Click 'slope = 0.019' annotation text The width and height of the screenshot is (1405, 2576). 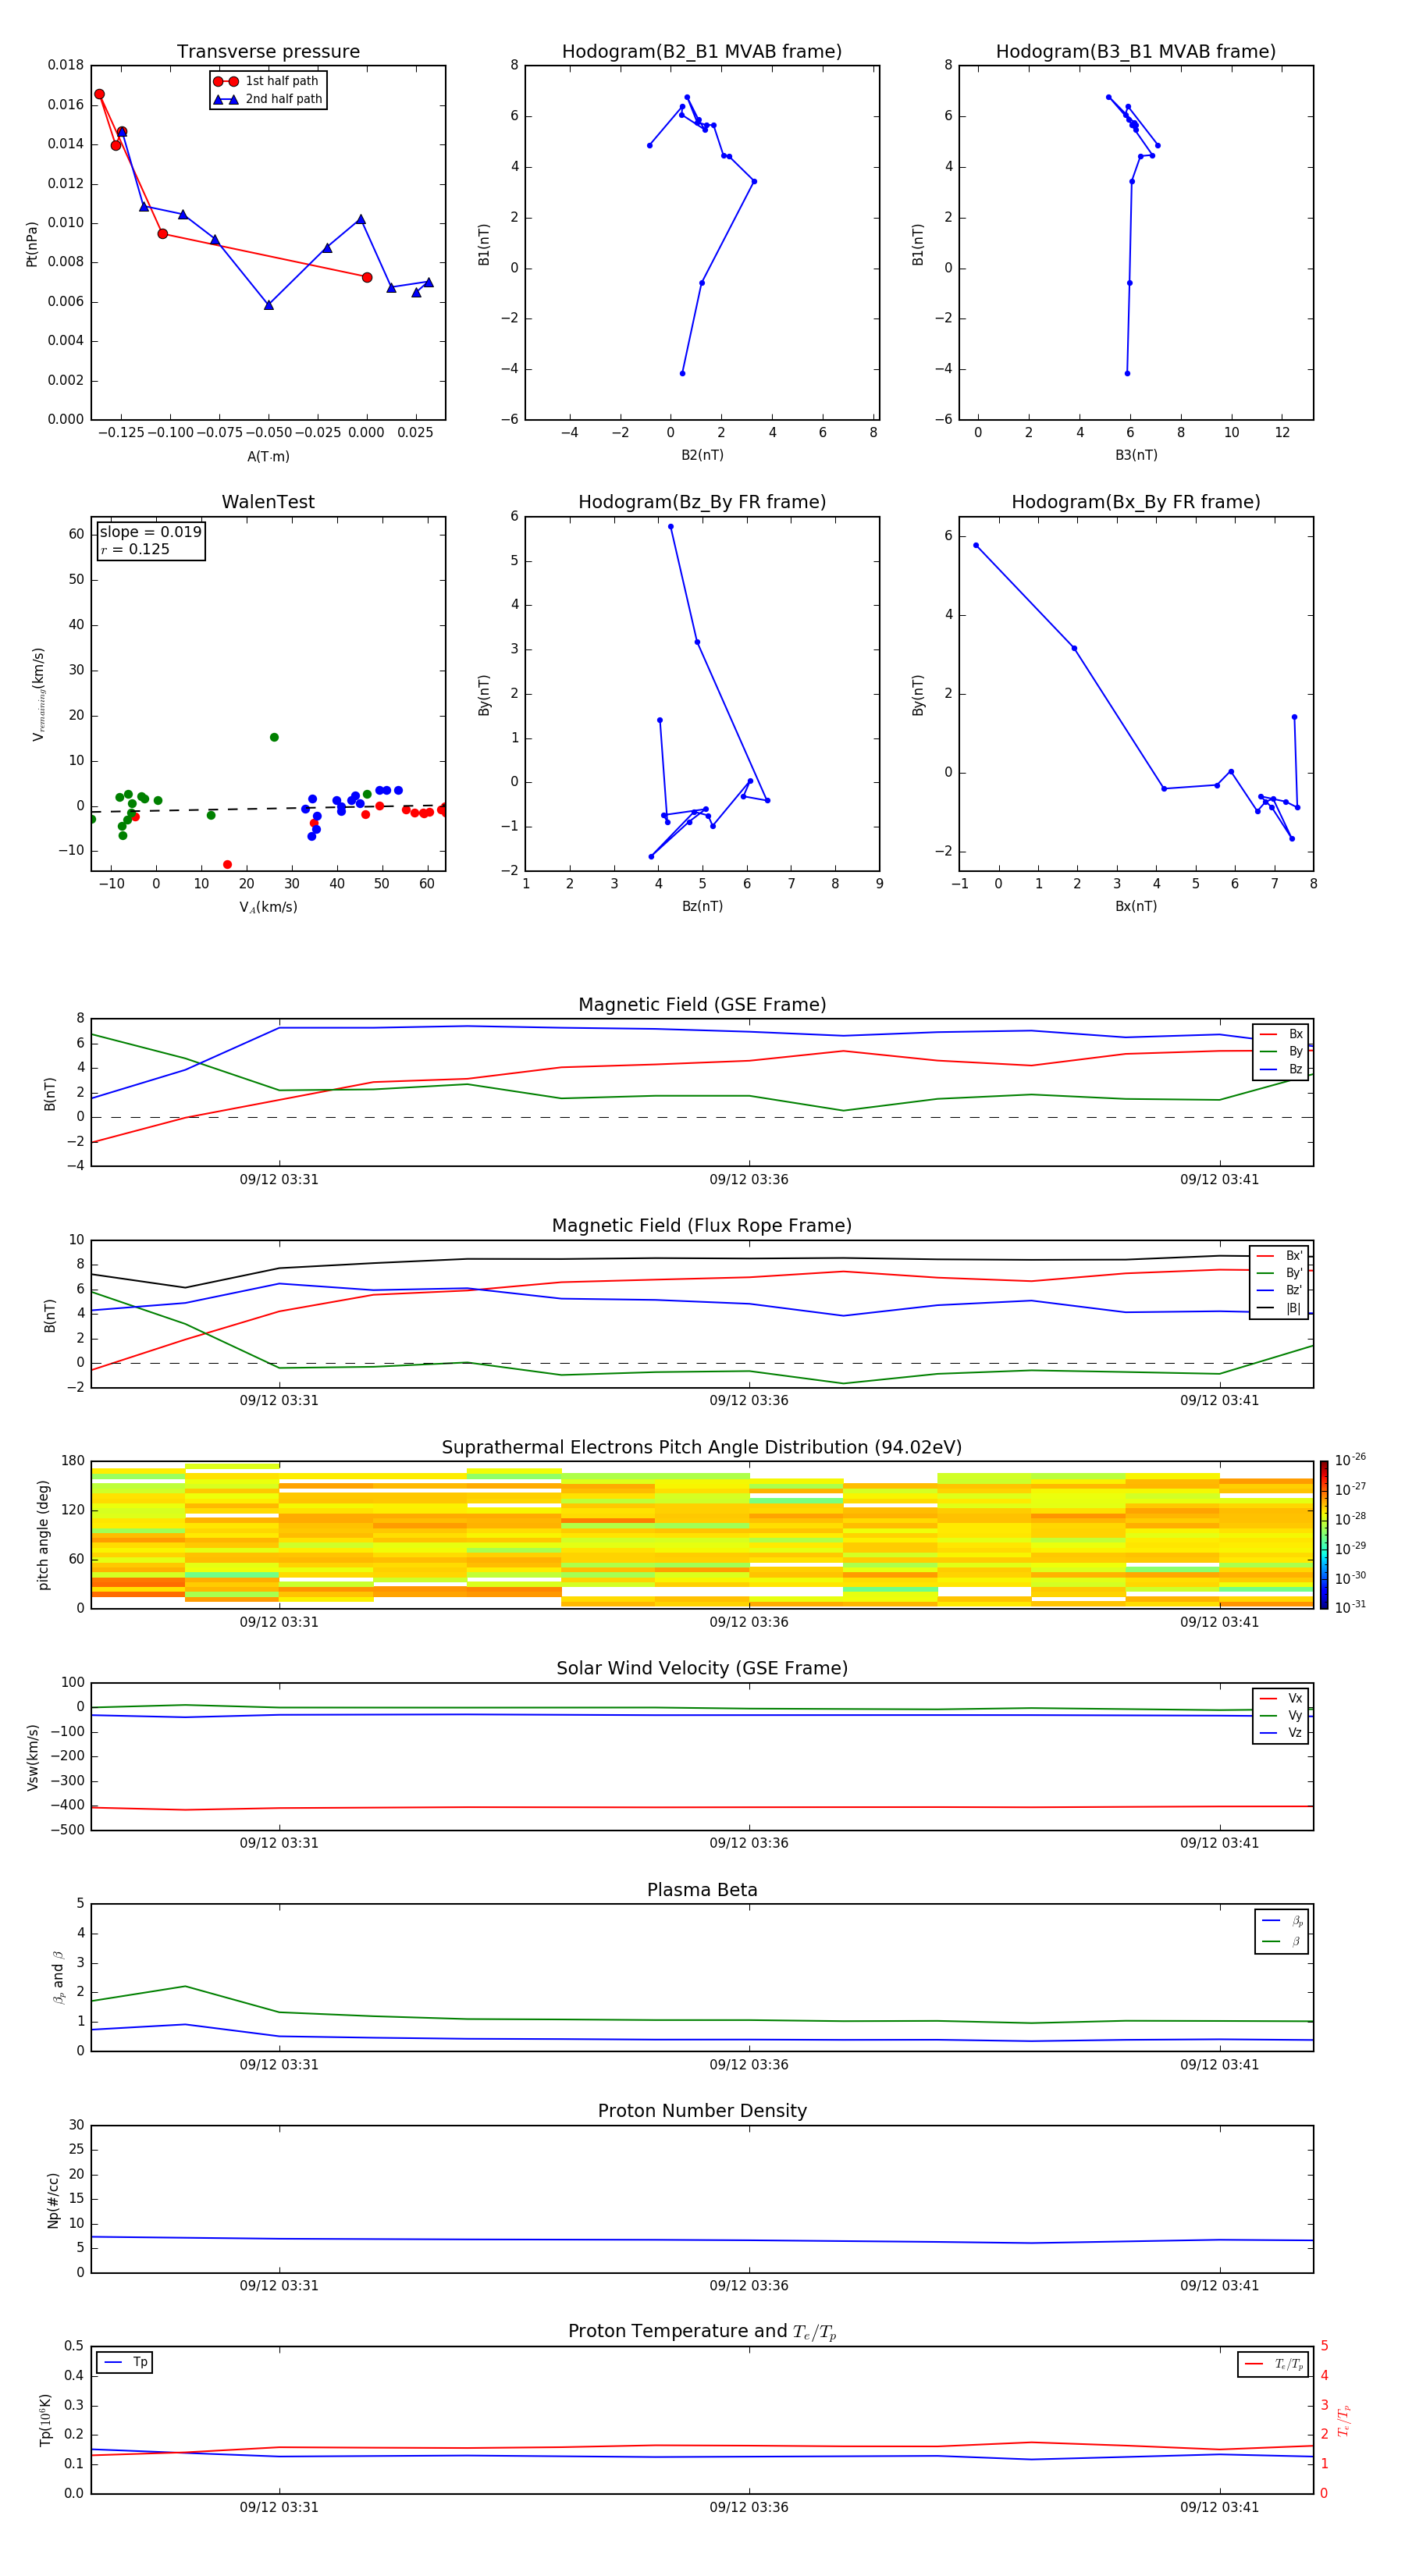tap(151, 532)
